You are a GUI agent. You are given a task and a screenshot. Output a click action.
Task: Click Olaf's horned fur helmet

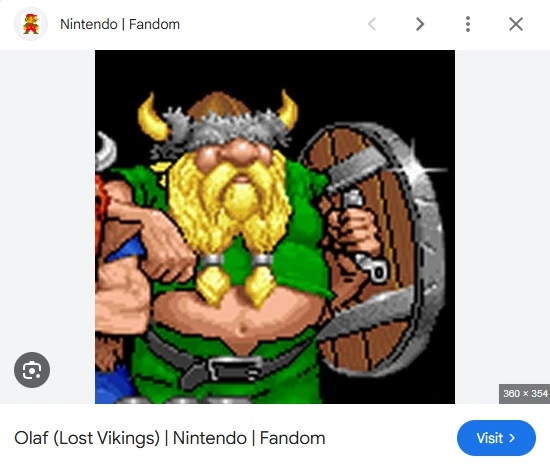click(219, 117)
